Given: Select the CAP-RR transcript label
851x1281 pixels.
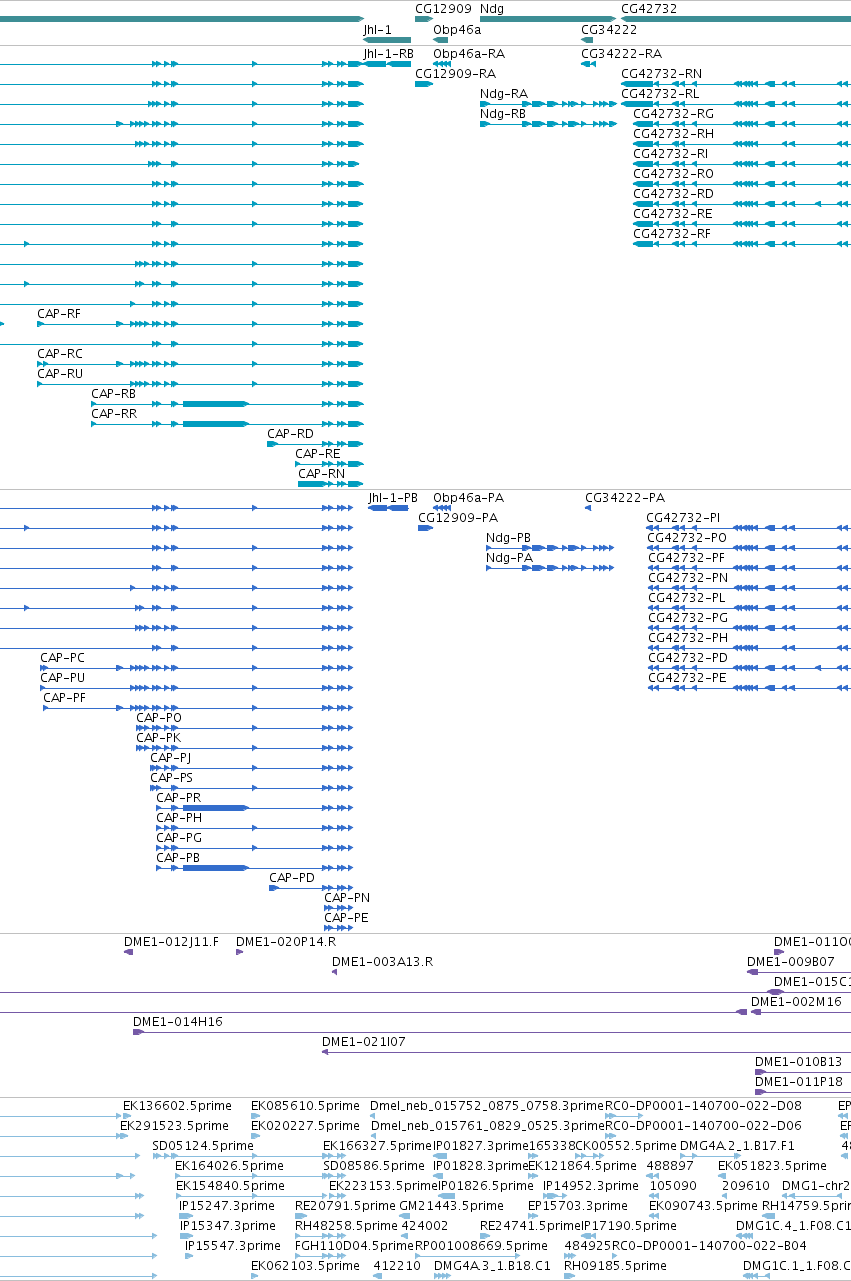Looking at the screenshot, I should click(x=114, y=414).
